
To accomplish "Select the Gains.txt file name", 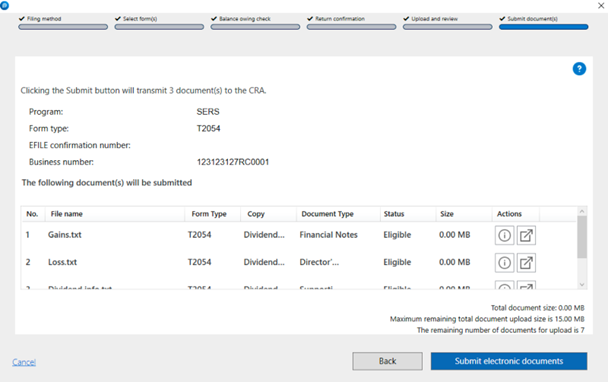I will click(x=65, y=235).
